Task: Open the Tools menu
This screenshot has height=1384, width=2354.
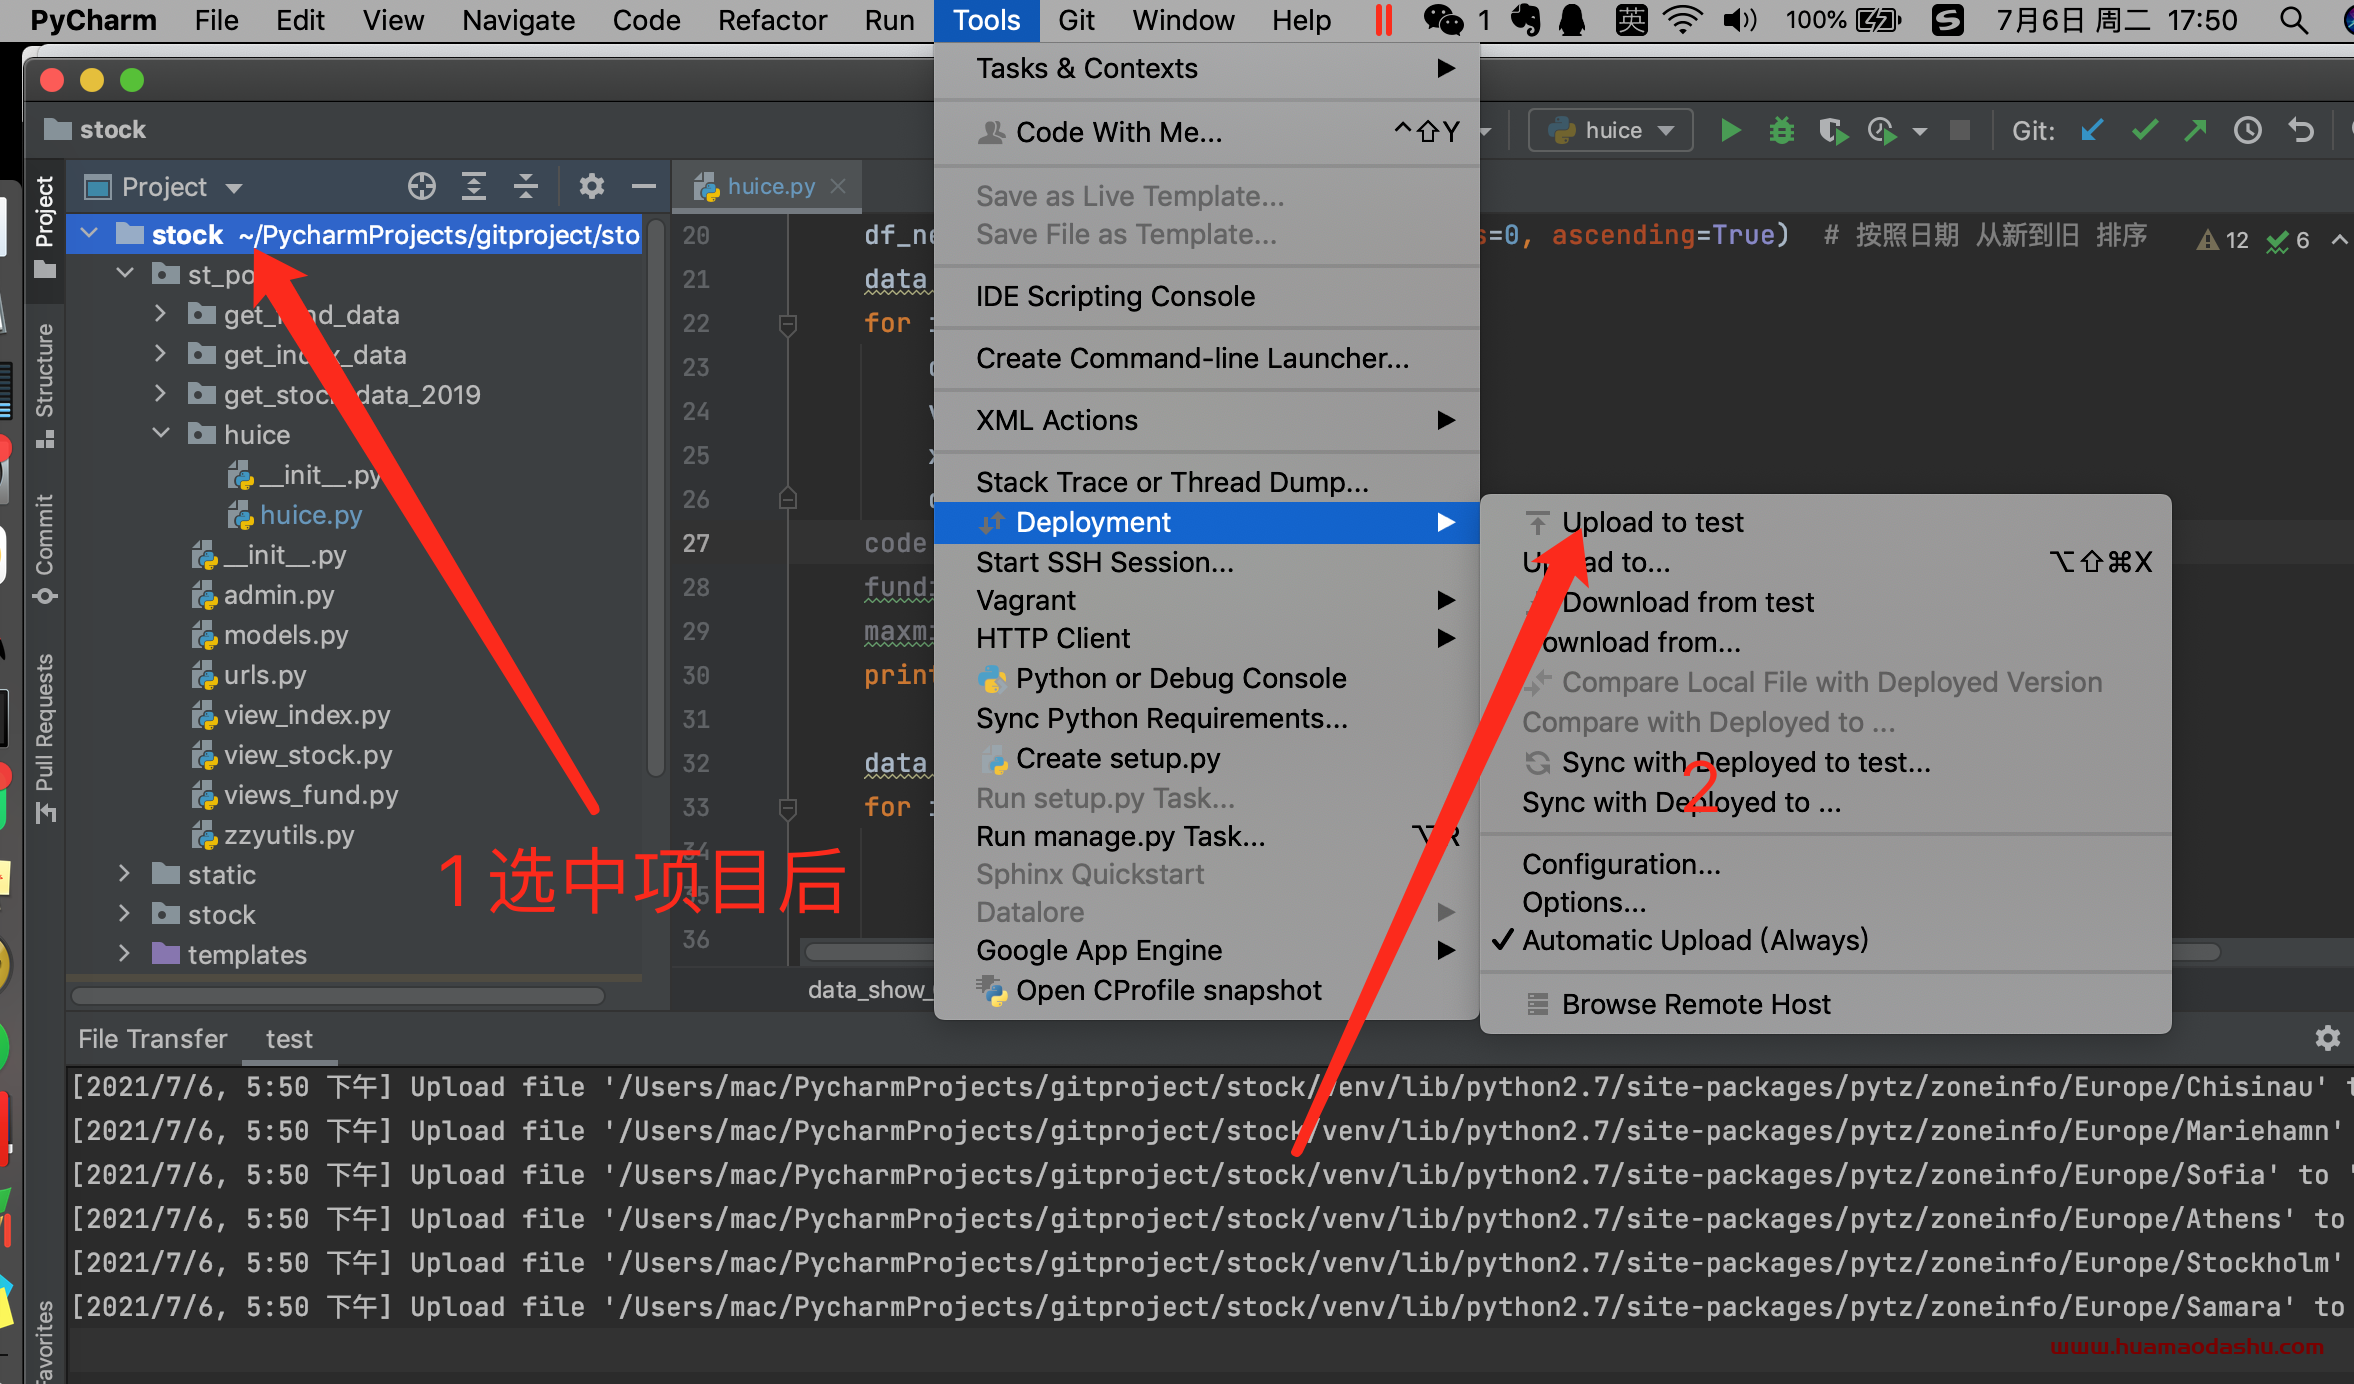Action: click(x=986, y=20)
